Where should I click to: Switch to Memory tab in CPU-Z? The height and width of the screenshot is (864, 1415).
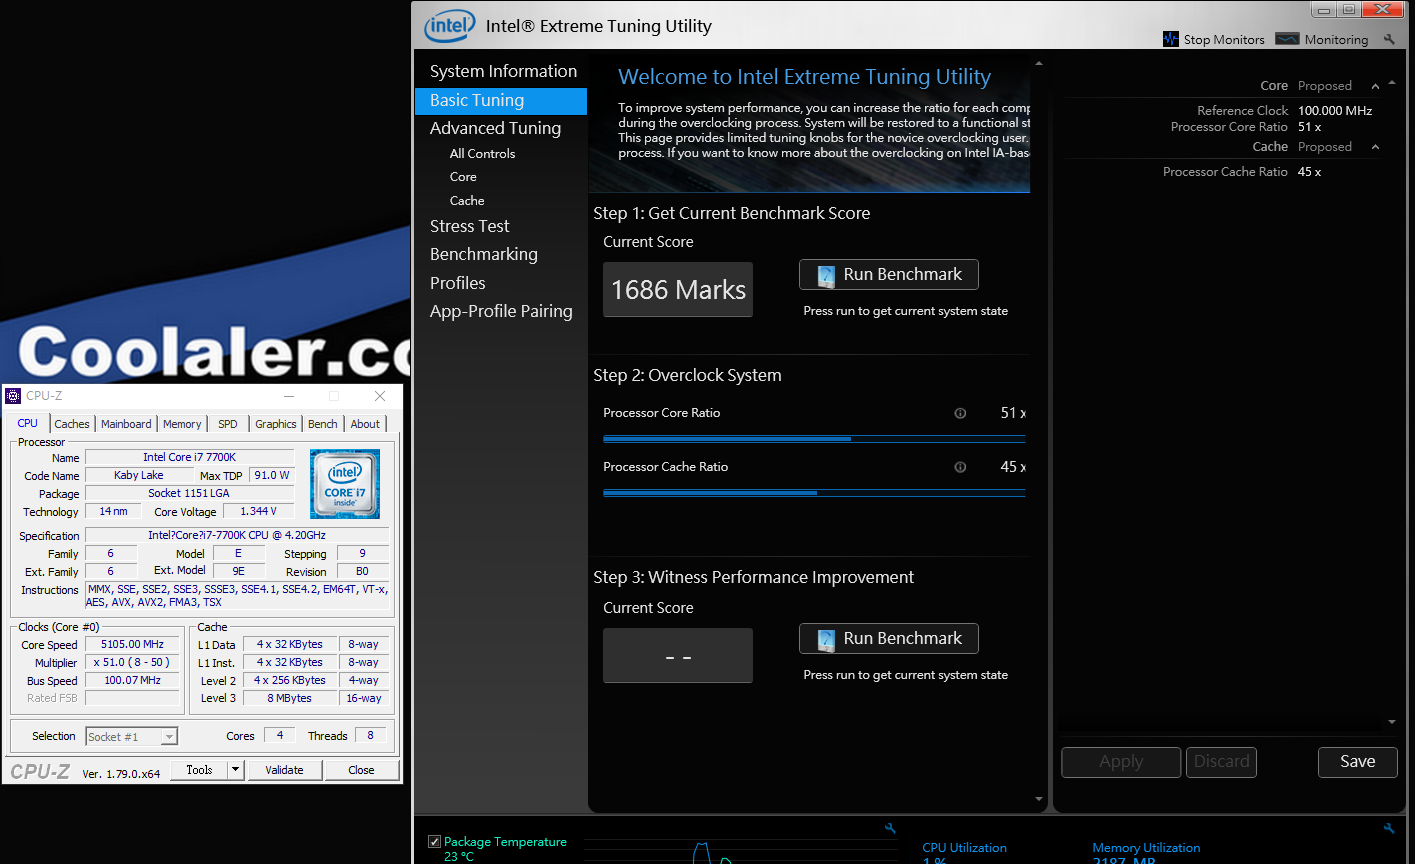[182, 424]
